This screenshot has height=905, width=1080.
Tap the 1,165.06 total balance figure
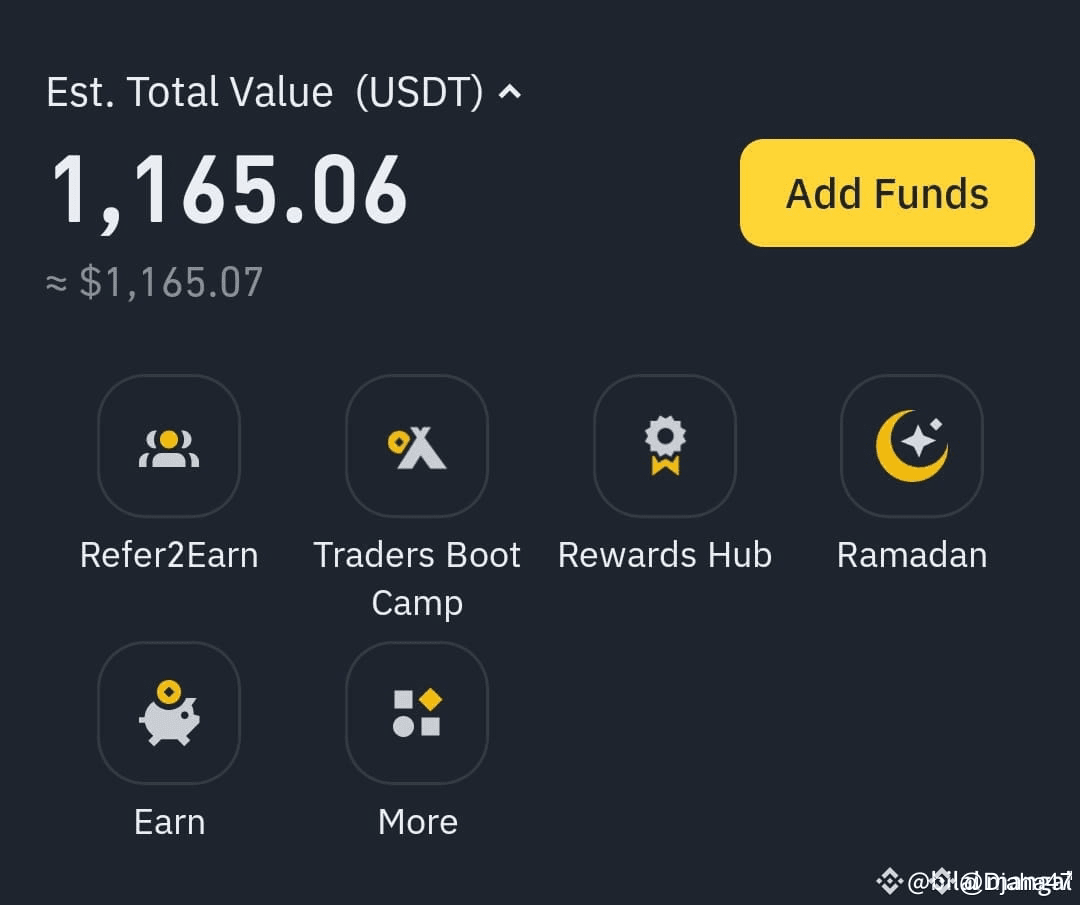(x=229, y=191)
